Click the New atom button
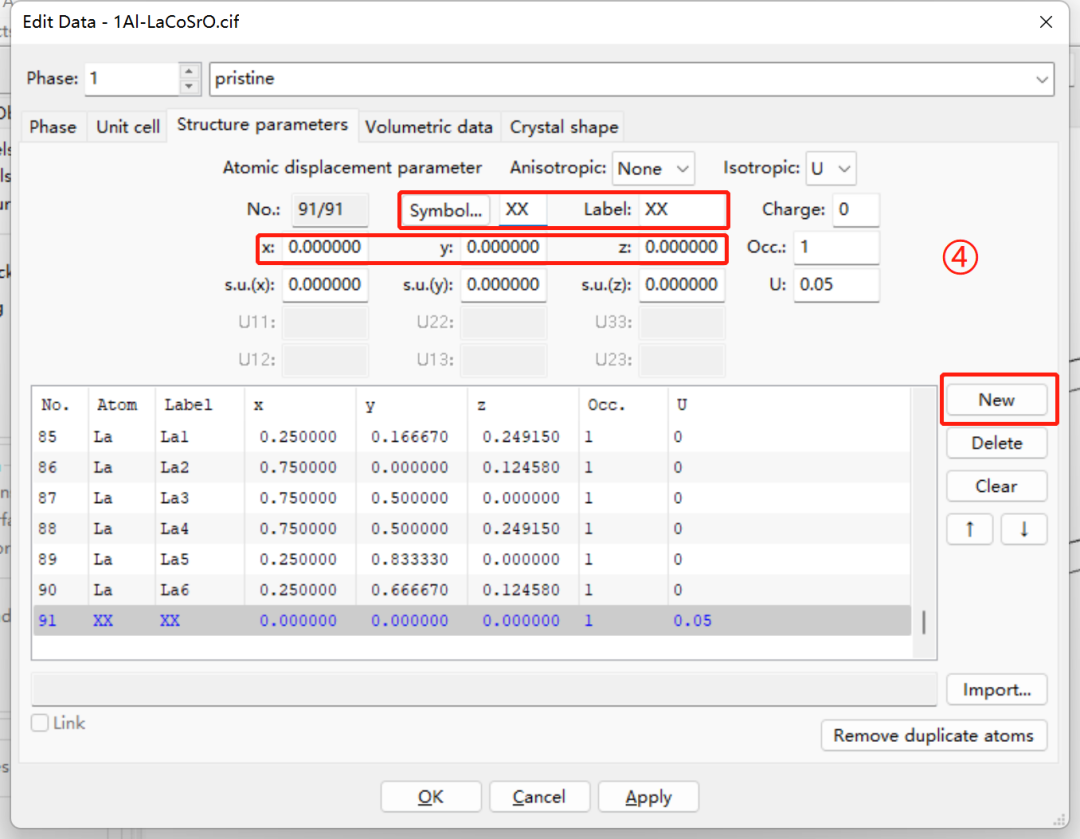Screen dimensions: 1080x839 996,400
